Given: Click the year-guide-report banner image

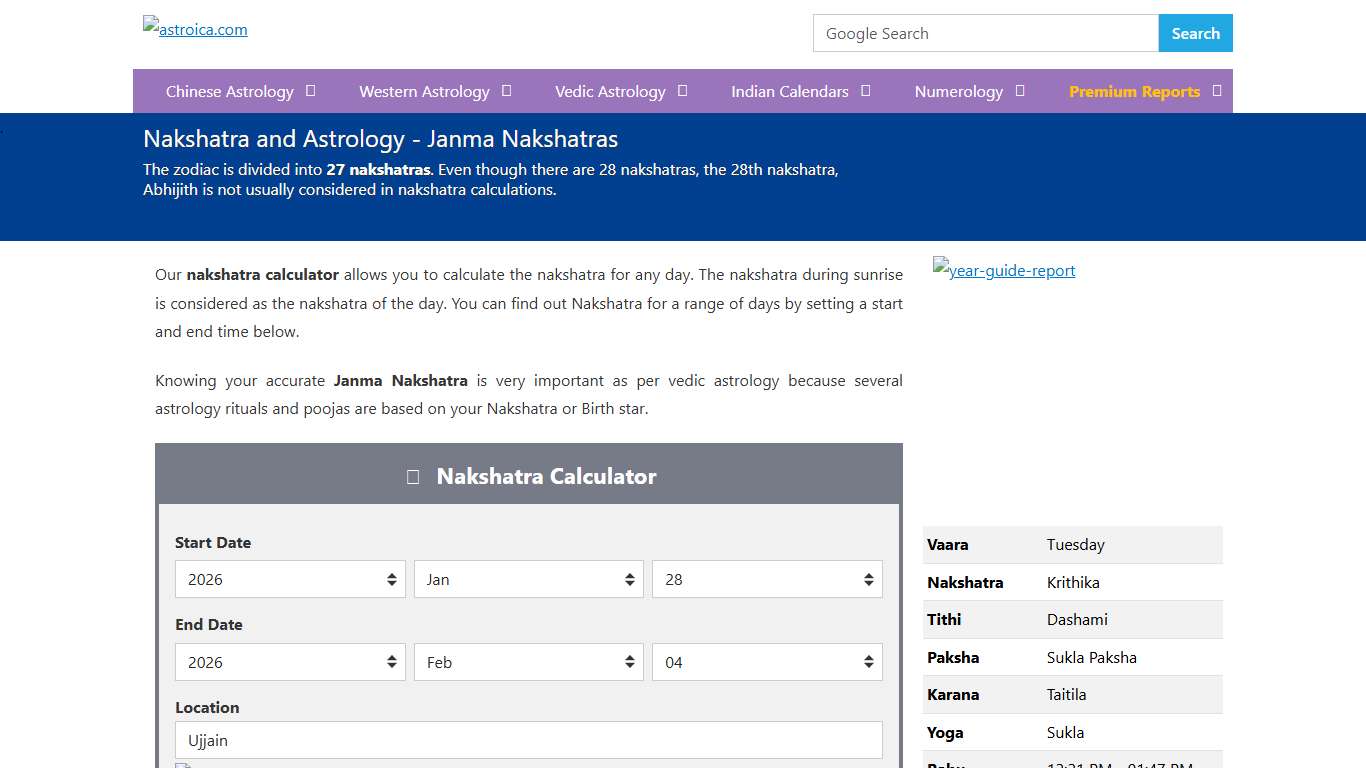Looking at the screenshot, I should [x=1003, y=270].
